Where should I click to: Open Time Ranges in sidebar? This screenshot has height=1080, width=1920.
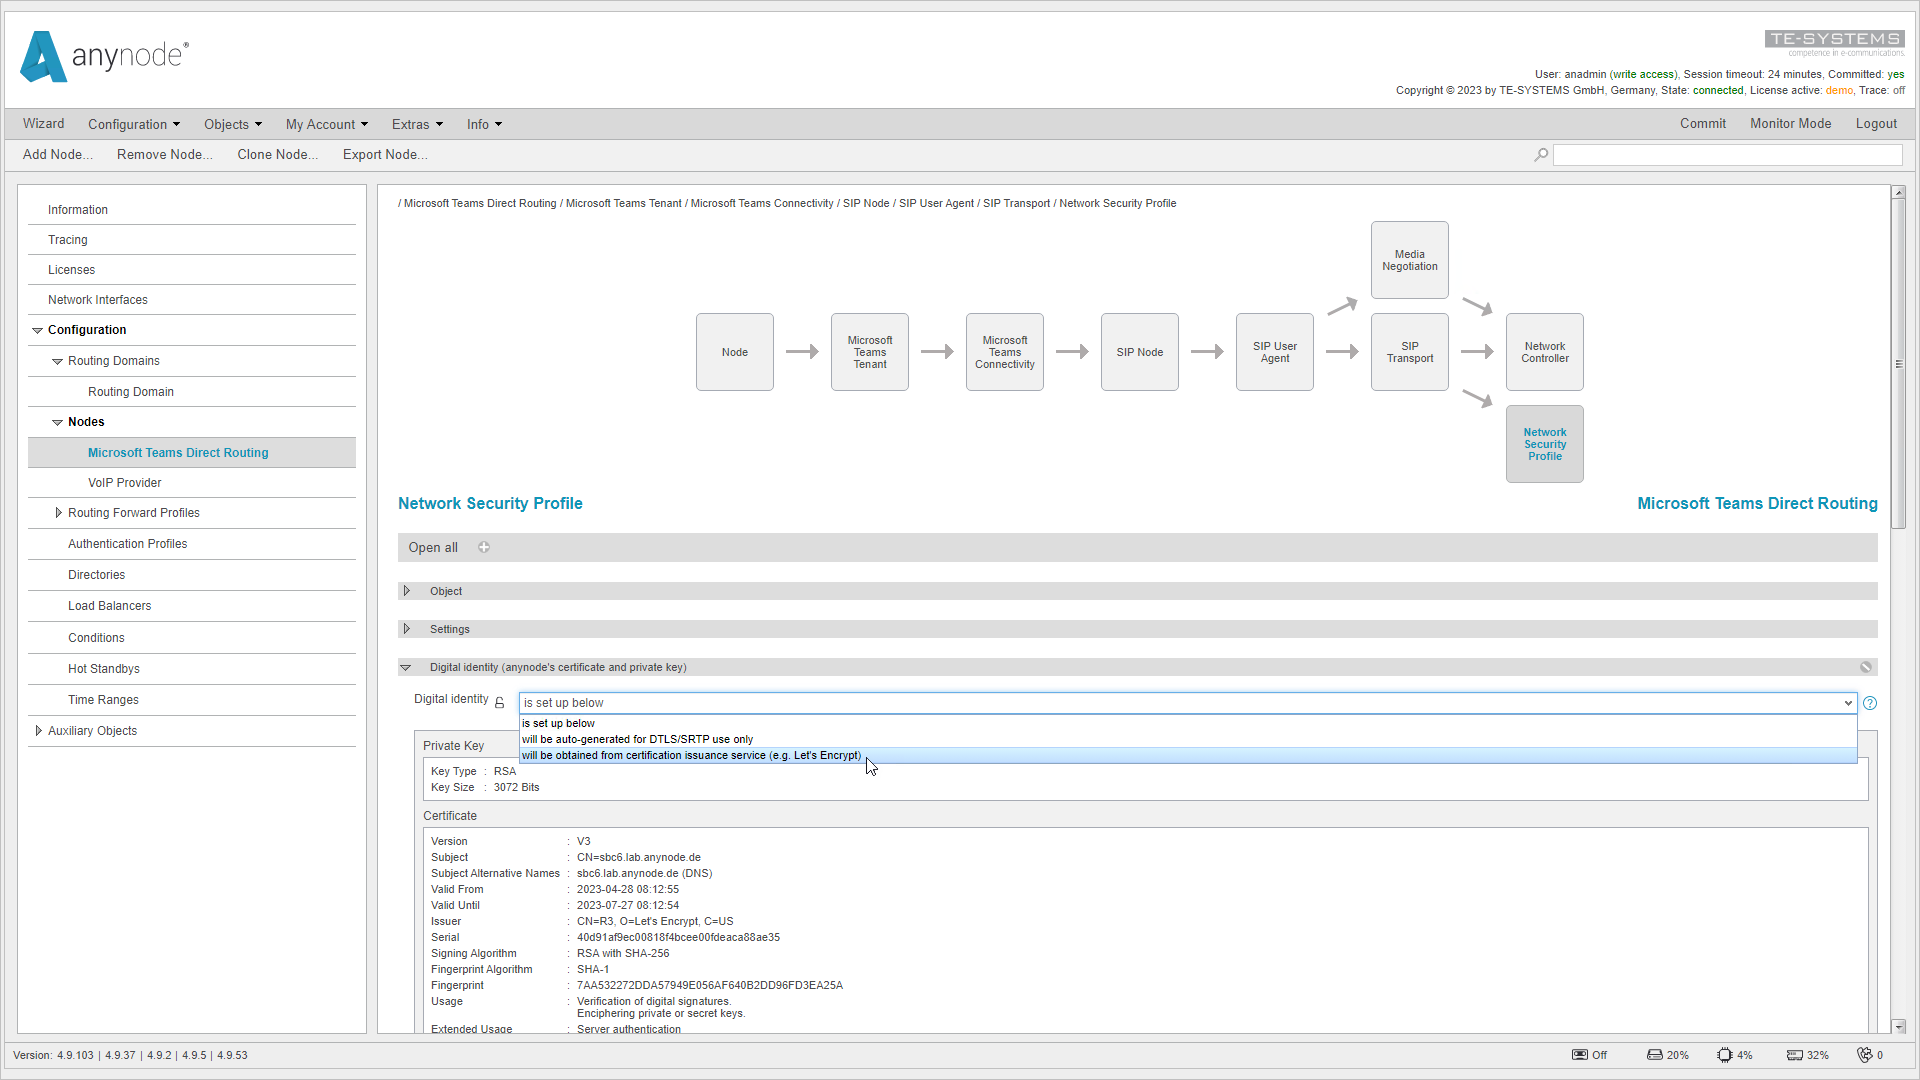(104, 700)
